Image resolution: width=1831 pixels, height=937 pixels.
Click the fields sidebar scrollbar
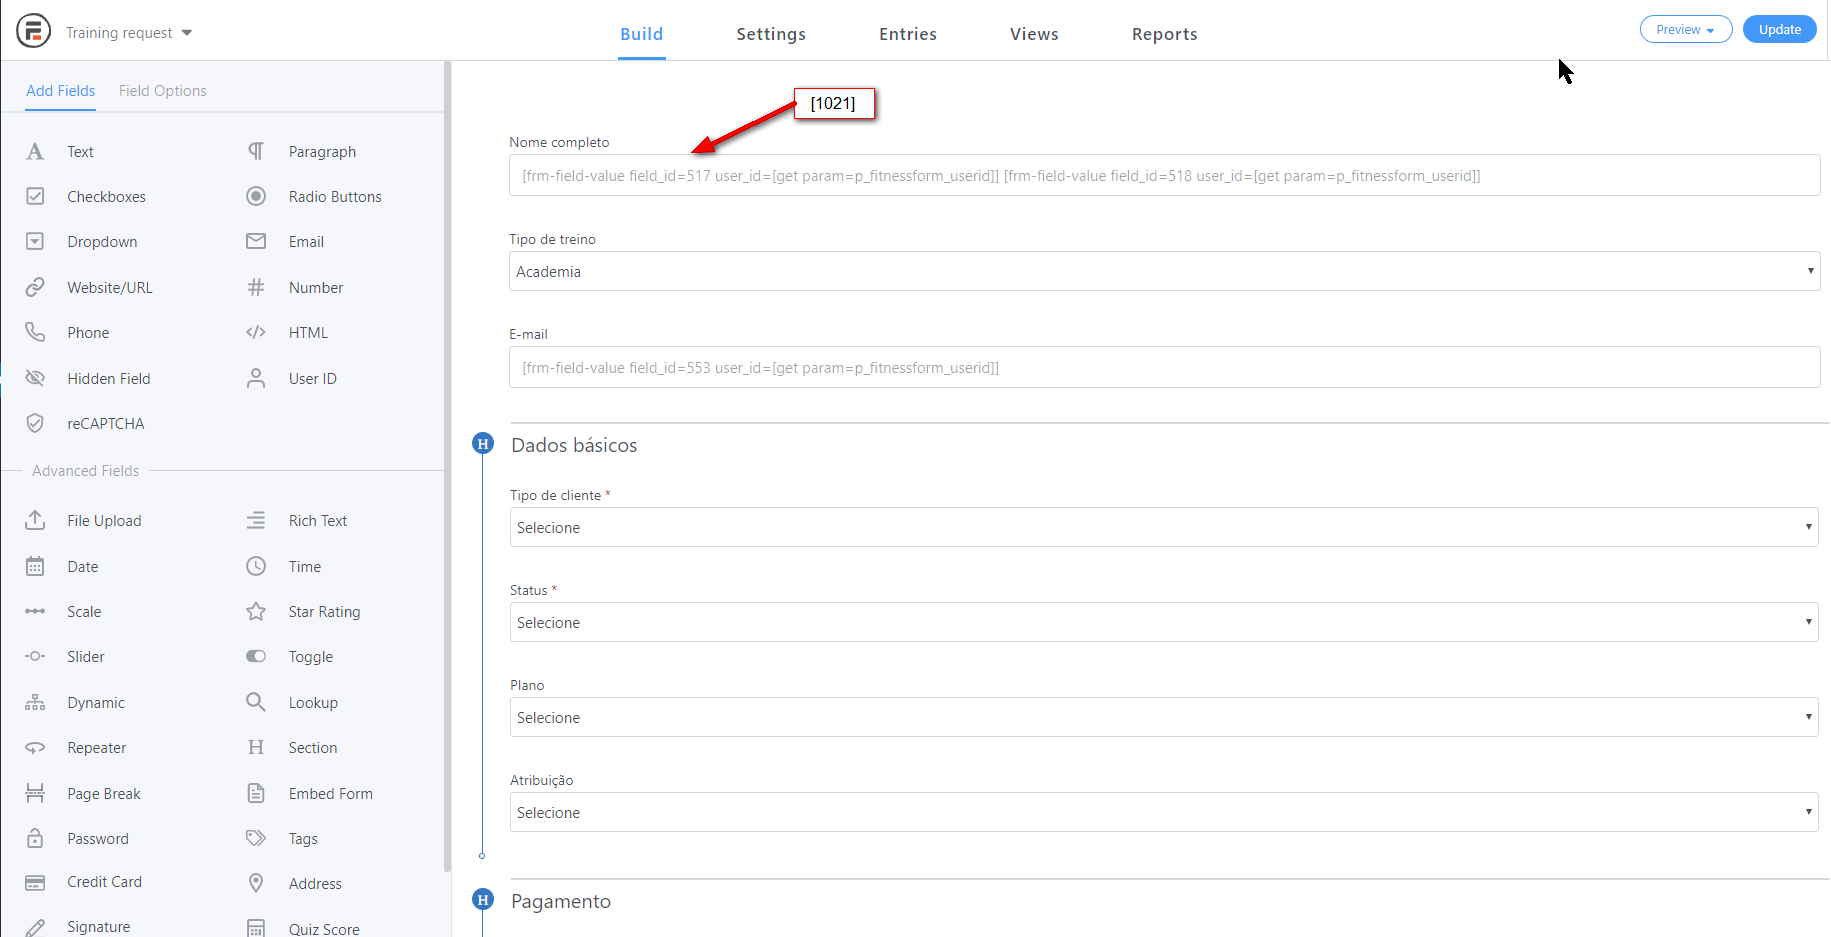[x=448, y=466]
